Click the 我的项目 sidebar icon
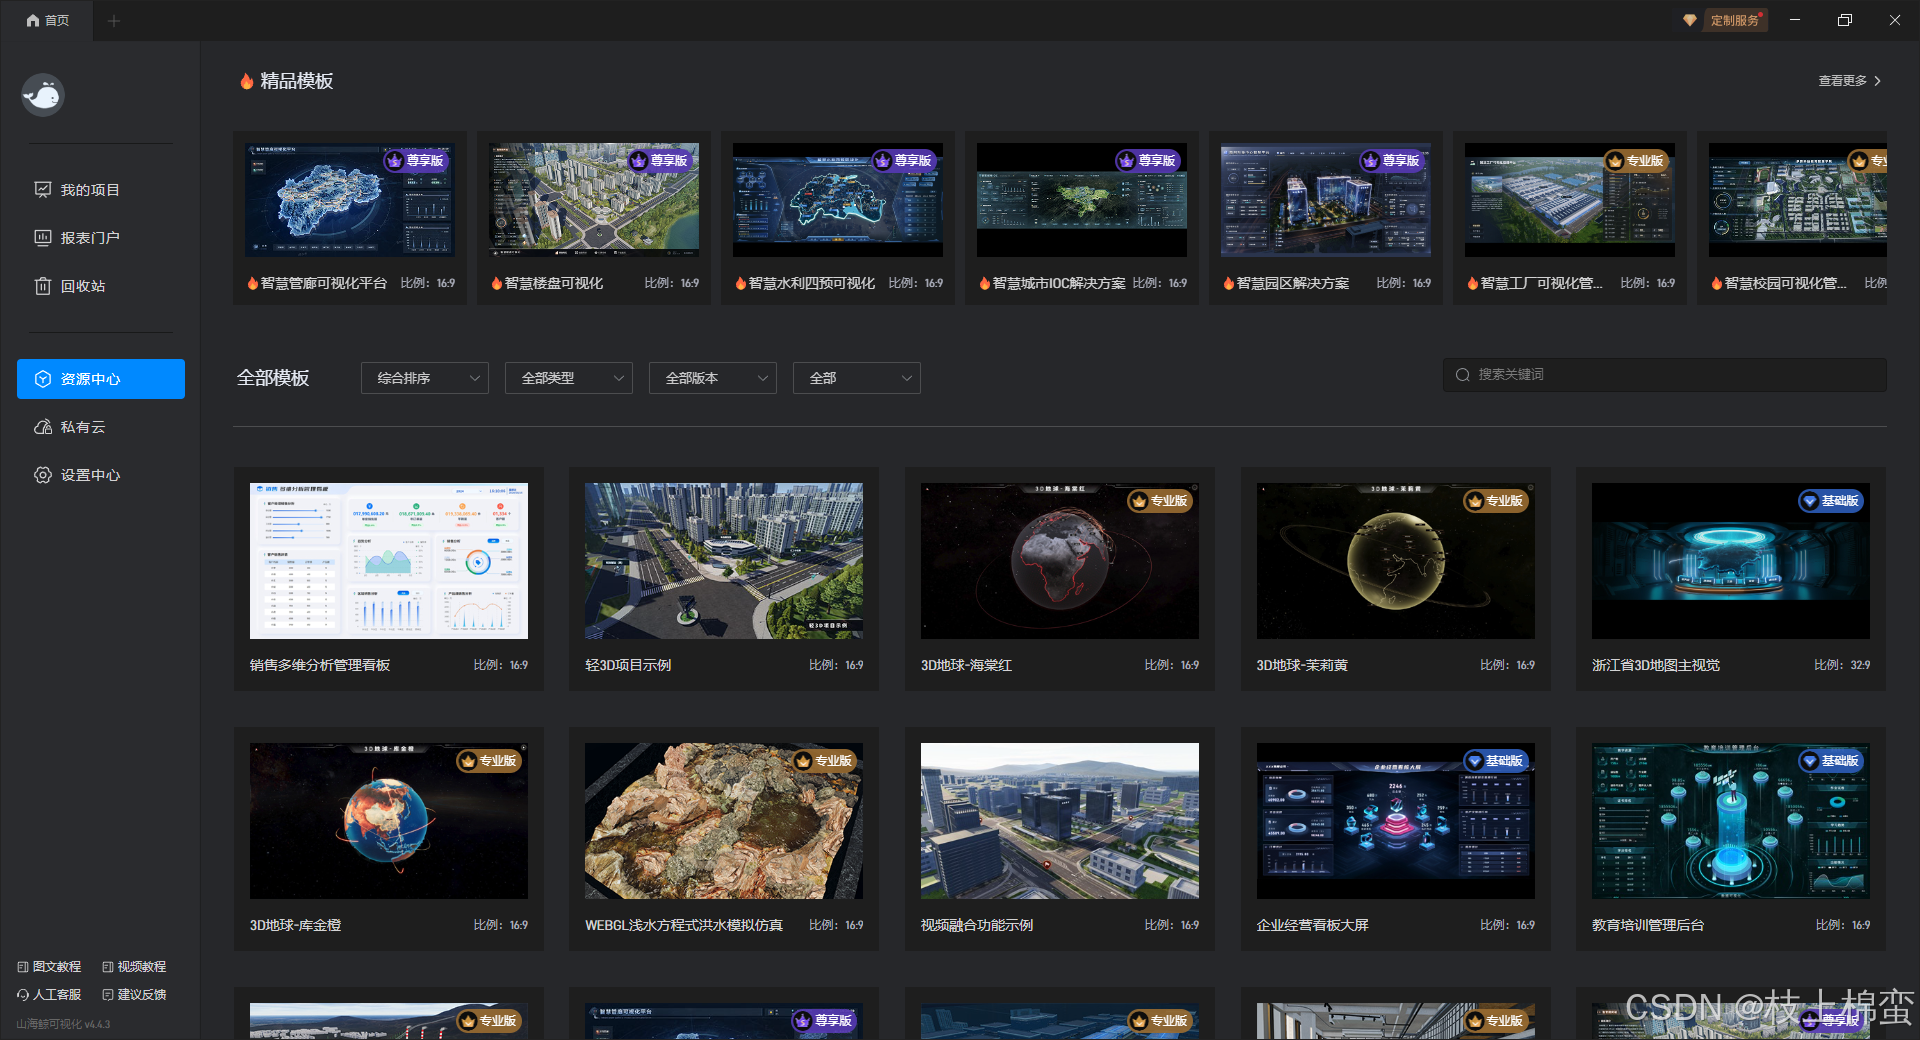 pos(43,189)
